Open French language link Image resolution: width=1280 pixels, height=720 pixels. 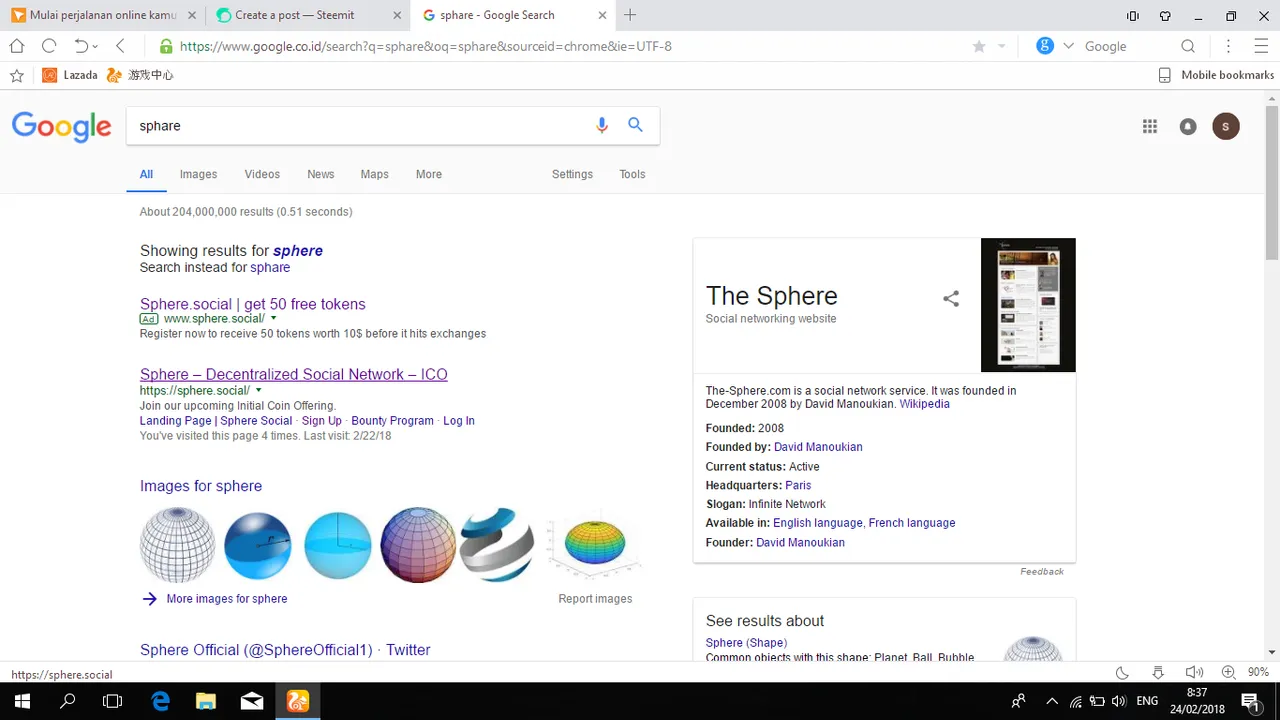912,523
